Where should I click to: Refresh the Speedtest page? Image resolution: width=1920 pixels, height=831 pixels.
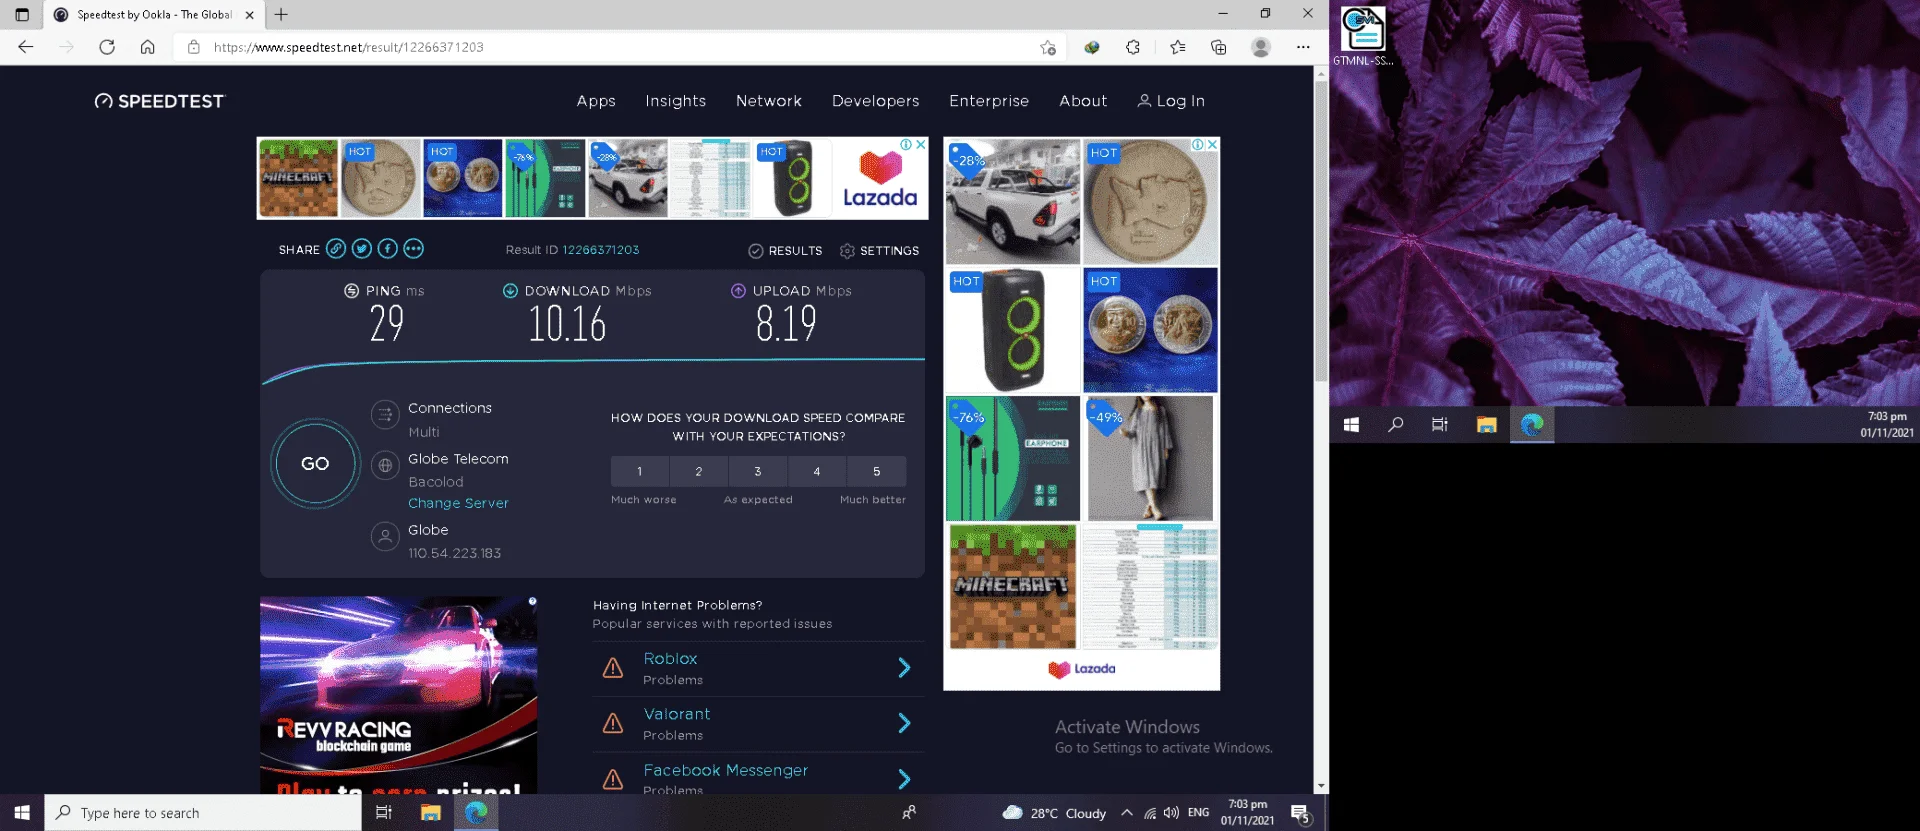coord(107,47)
